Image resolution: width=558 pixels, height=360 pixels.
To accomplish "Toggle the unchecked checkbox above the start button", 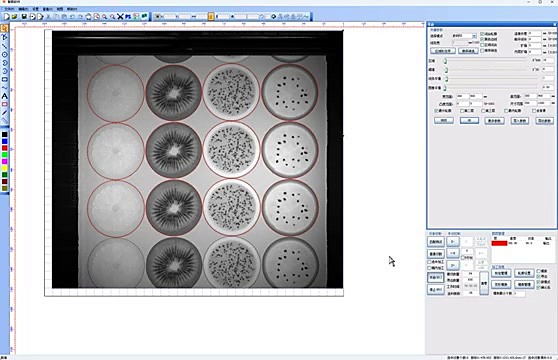I will (430, 268).
